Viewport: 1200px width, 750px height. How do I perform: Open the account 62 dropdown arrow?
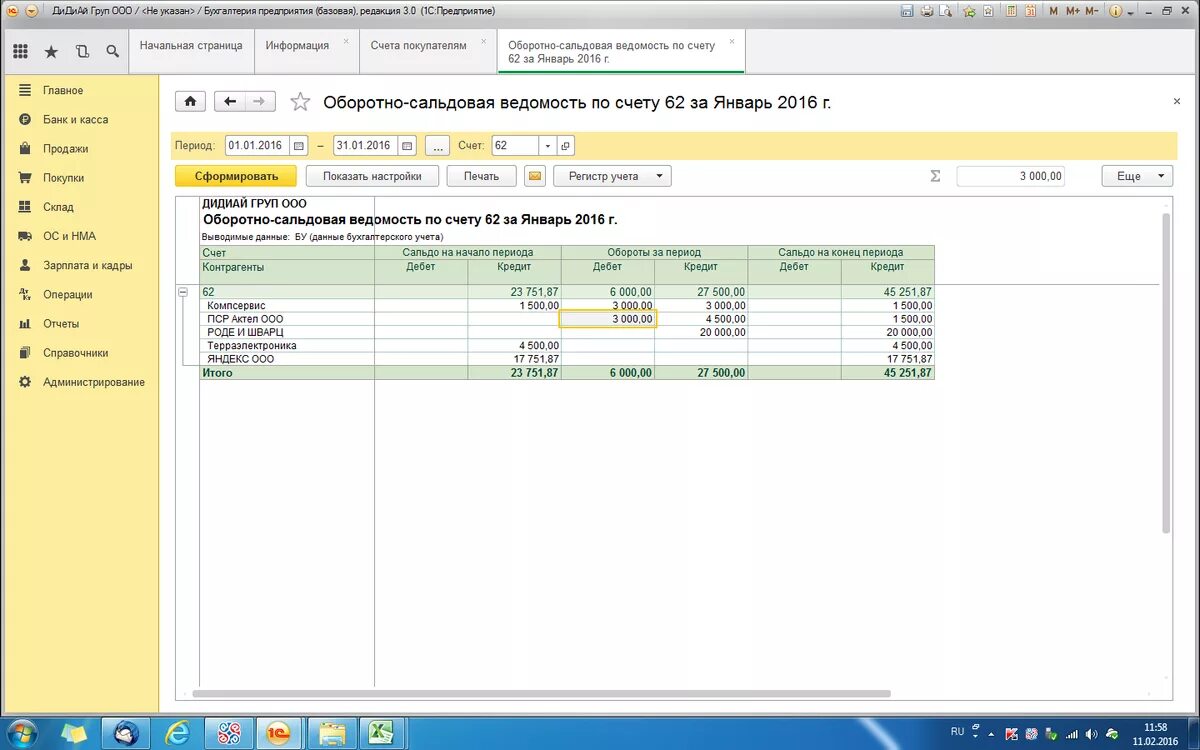(547, 146)
